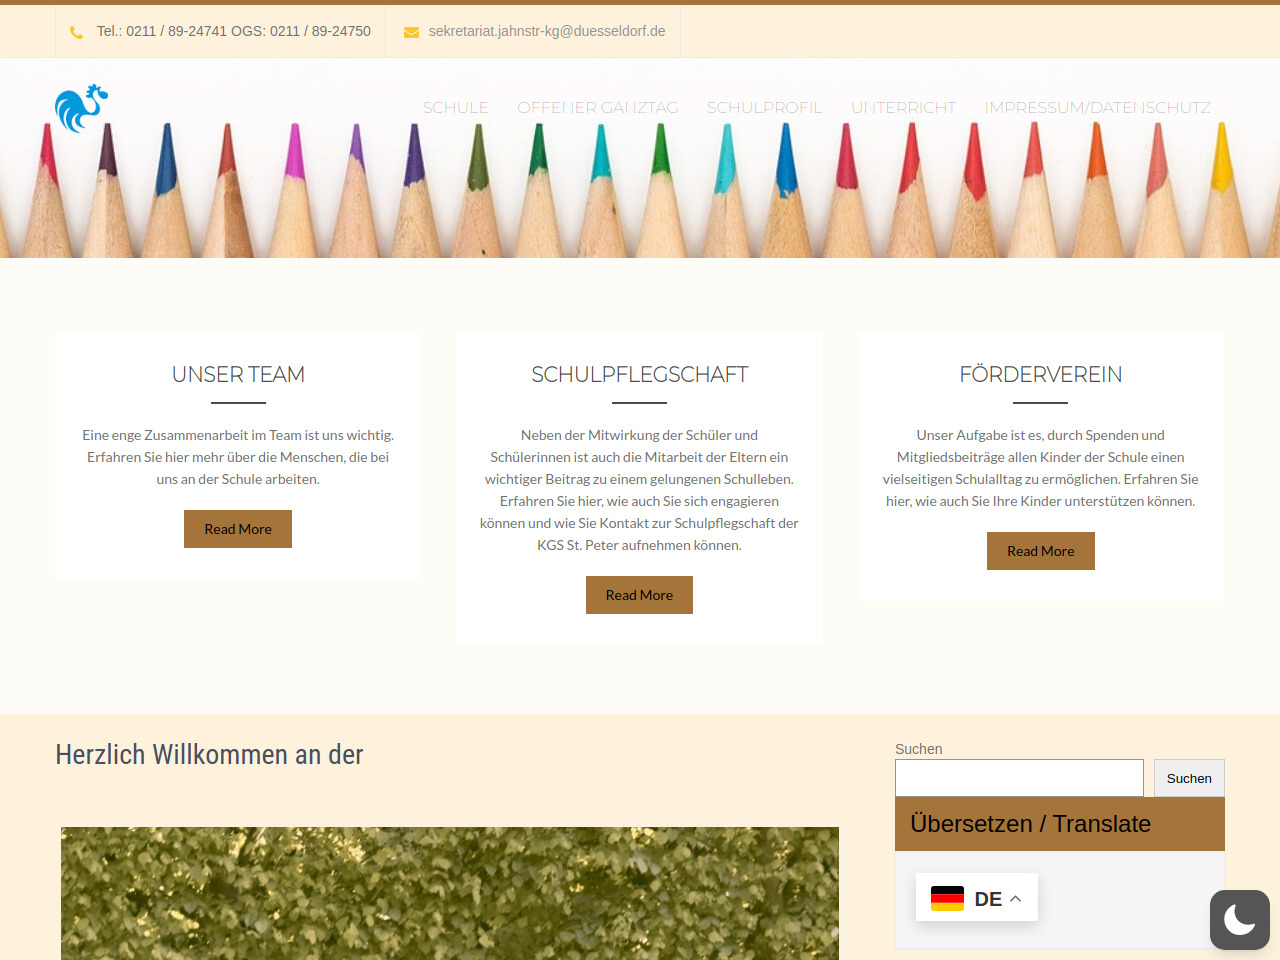Click the German flag icon
This screenshot has width=1280, height=960.
click(x=947, y=898)
